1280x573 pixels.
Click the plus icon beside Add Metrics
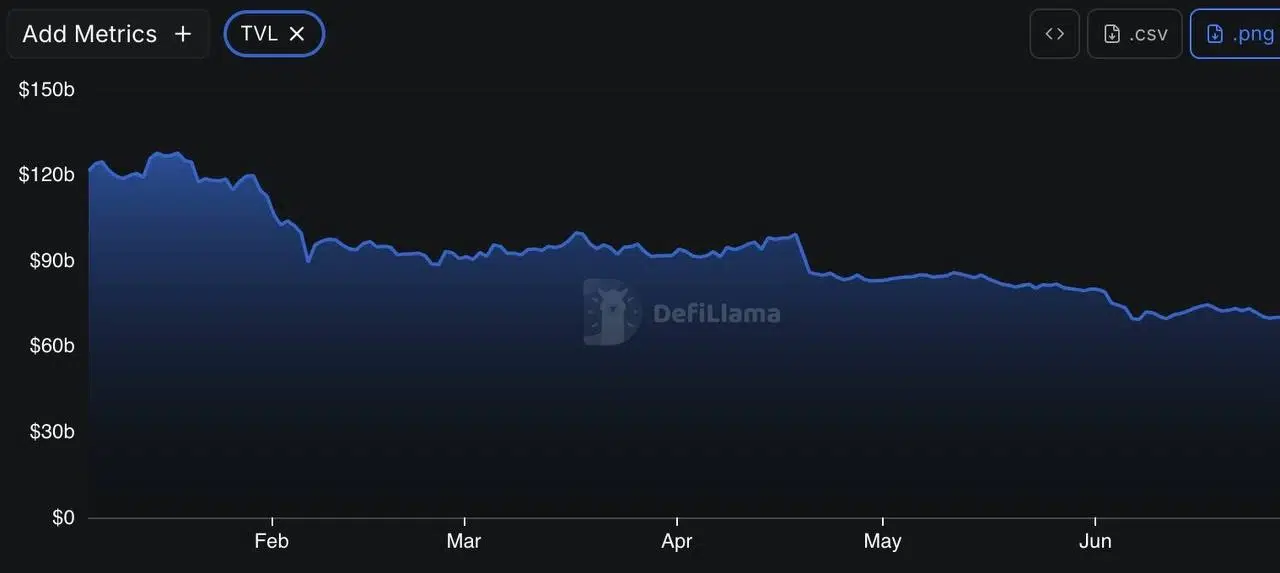pyautogui.click(x=183, y=34)
